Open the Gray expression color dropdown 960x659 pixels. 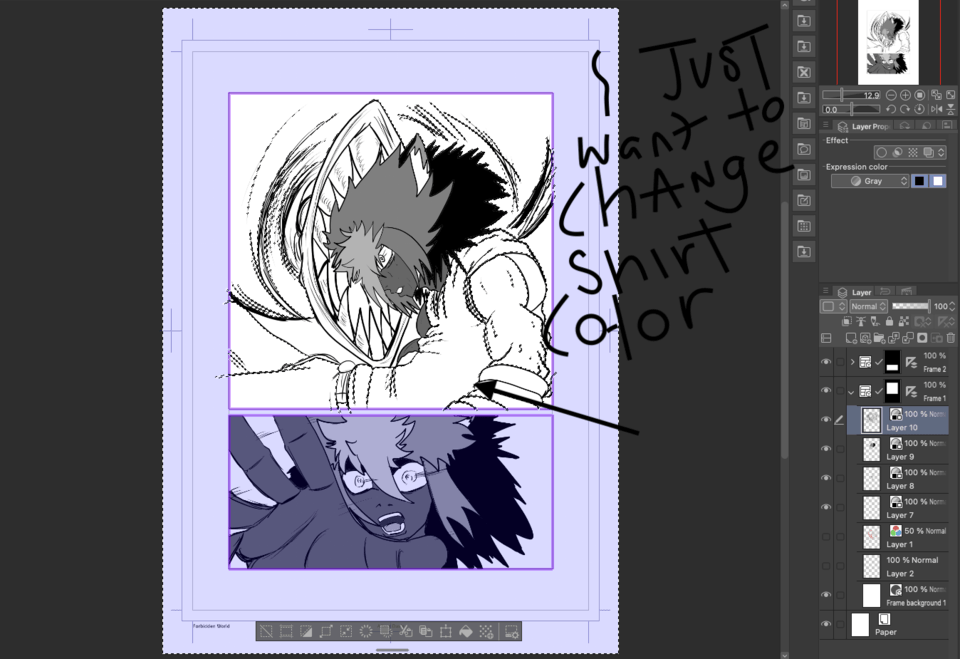(x=870, y=181)
